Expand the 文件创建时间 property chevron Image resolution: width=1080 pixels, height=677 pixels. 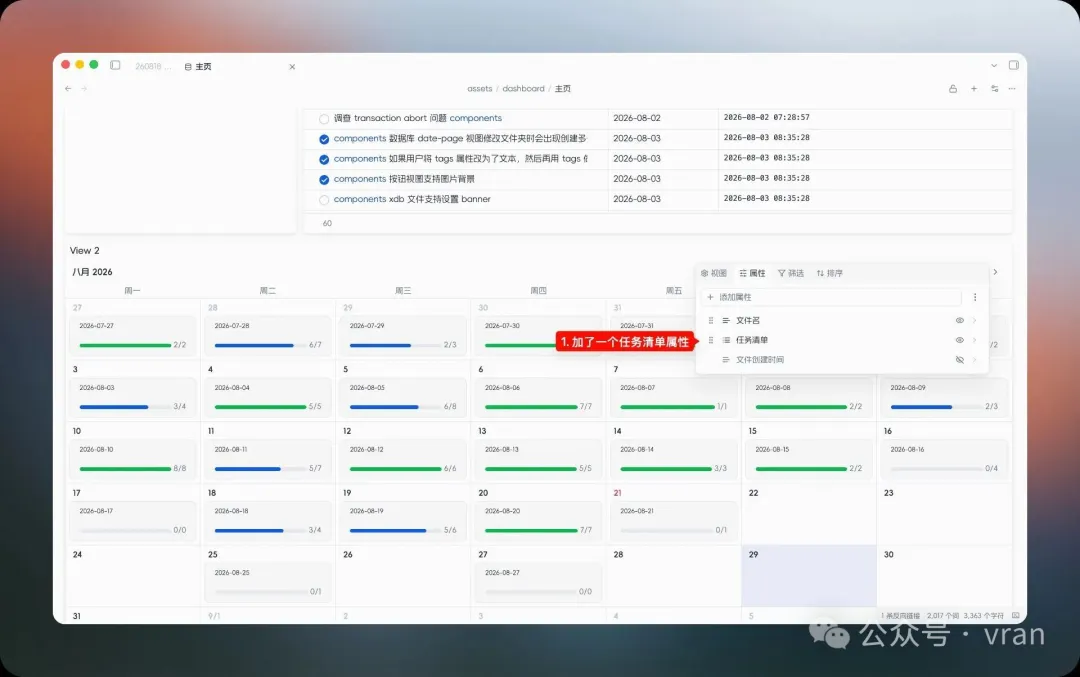975,360
